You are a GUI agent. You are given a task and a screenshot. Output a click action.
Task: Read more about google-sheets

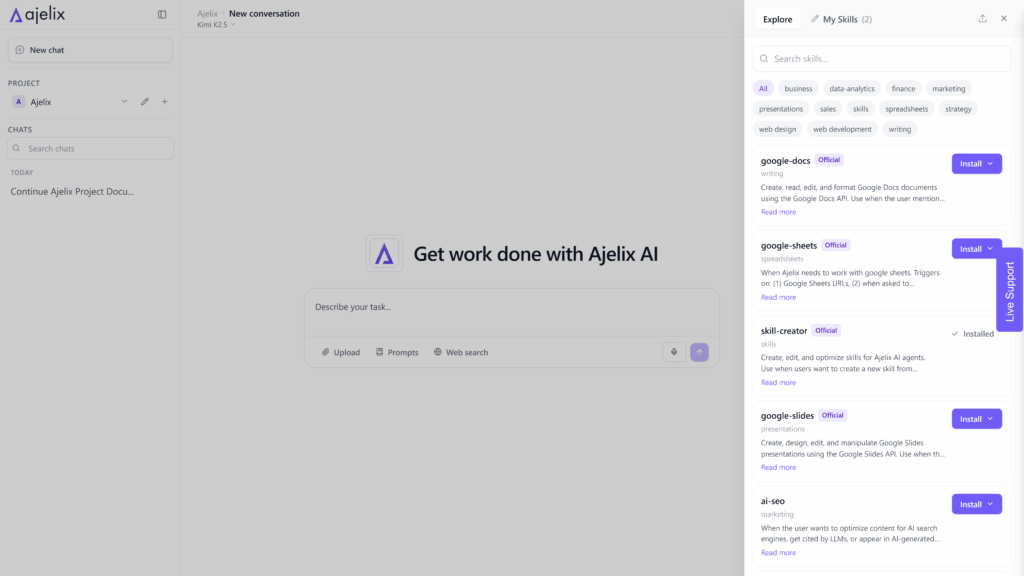point(778,297)
